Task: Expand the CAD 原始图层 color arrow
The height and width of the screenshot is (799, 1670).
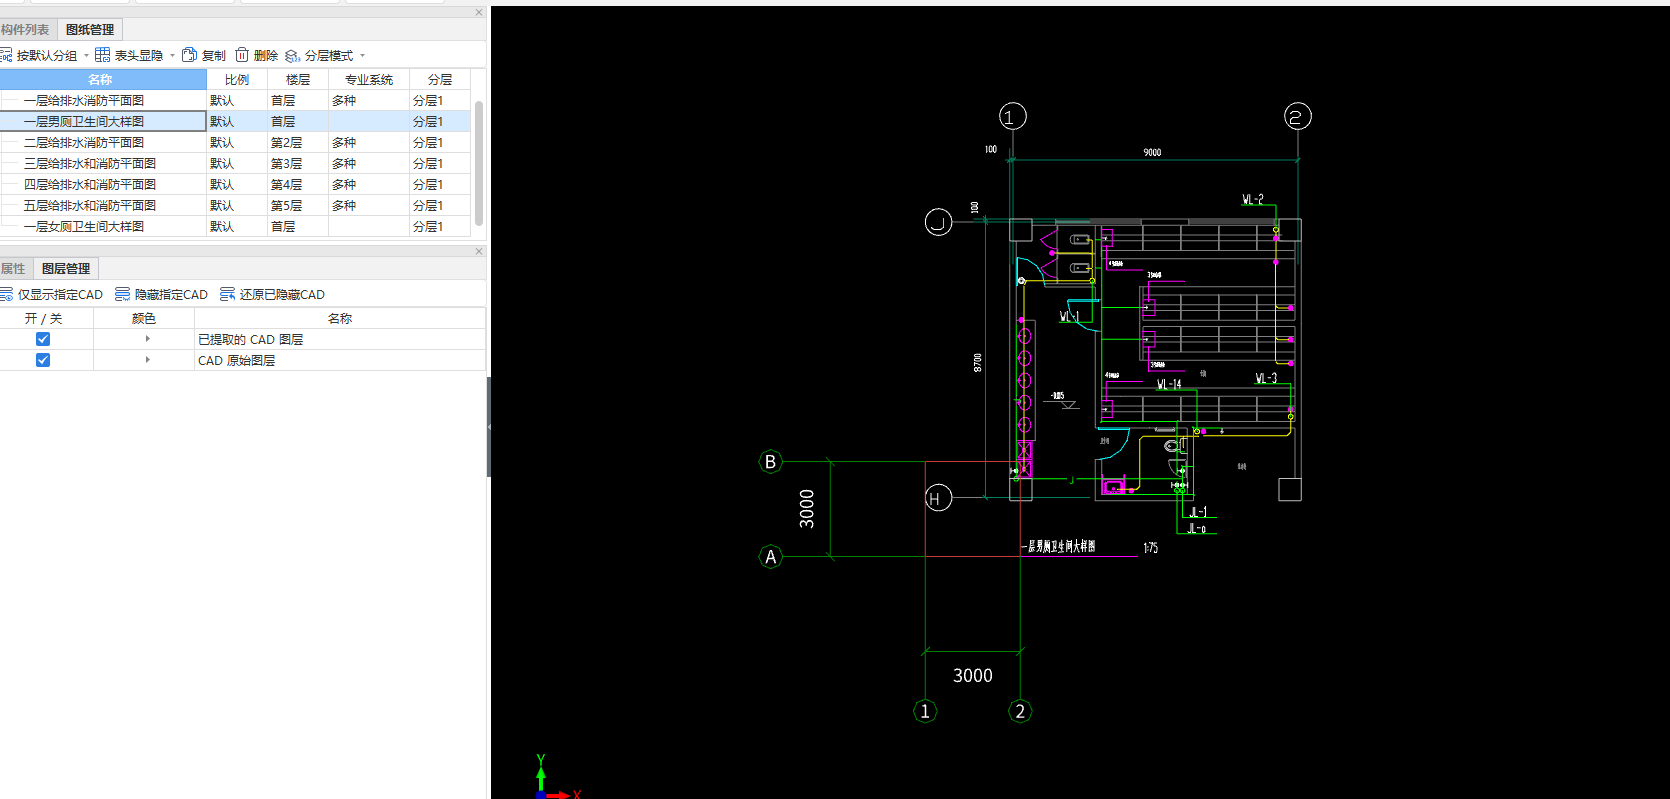Action: coord(148,360)
